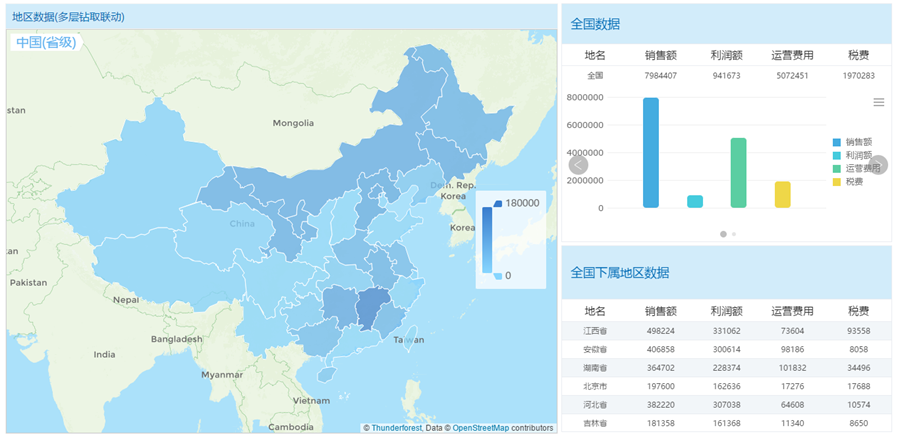Image resolution: width=900 pixels, height=436 pixels.
Task: Click Anhui profit value 300614
Action: (727, 349)
